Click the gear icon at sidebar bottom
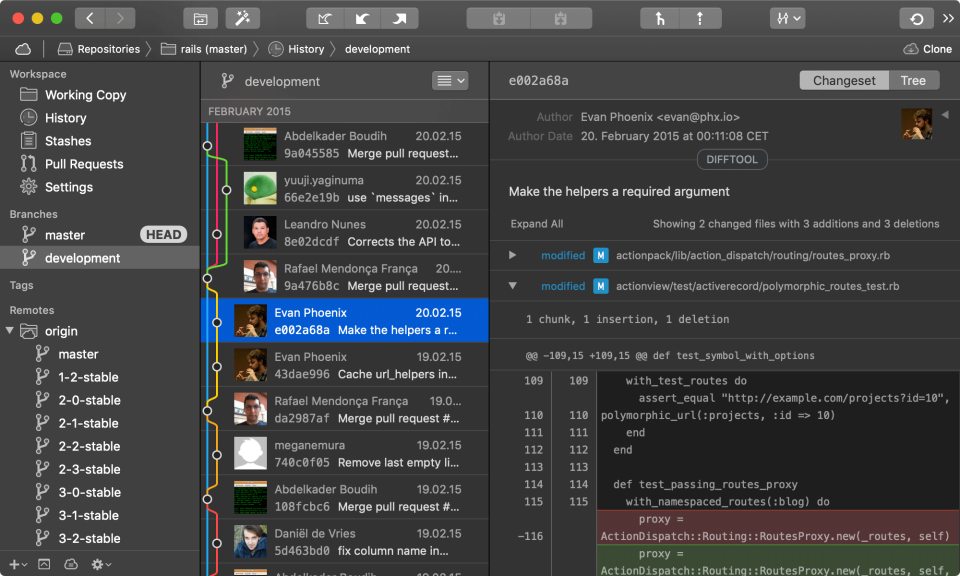The width and height of the screenshot is (960, 576). point(100,564)
